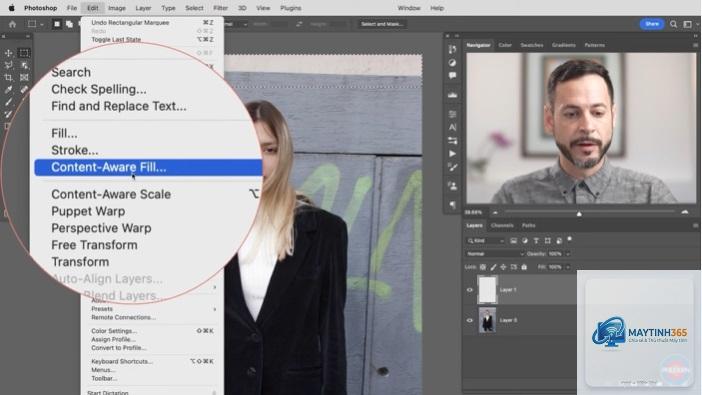
Task: Click the Navigator zoom slider handle
Action: click(579, 214)
